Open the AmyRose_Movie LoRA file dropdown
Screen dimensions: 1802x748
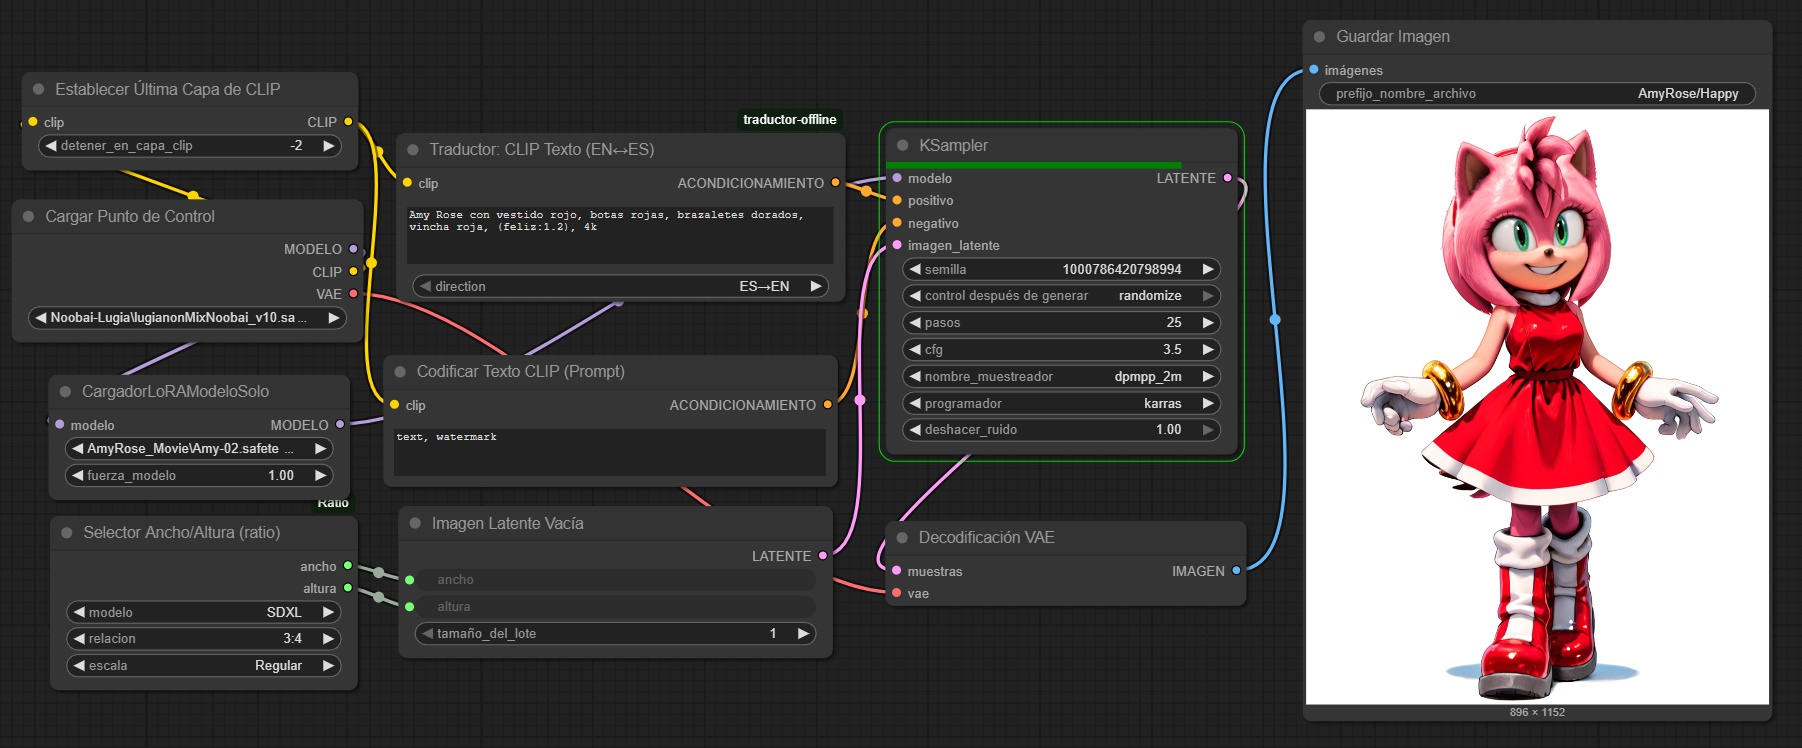tap(199, 448)
